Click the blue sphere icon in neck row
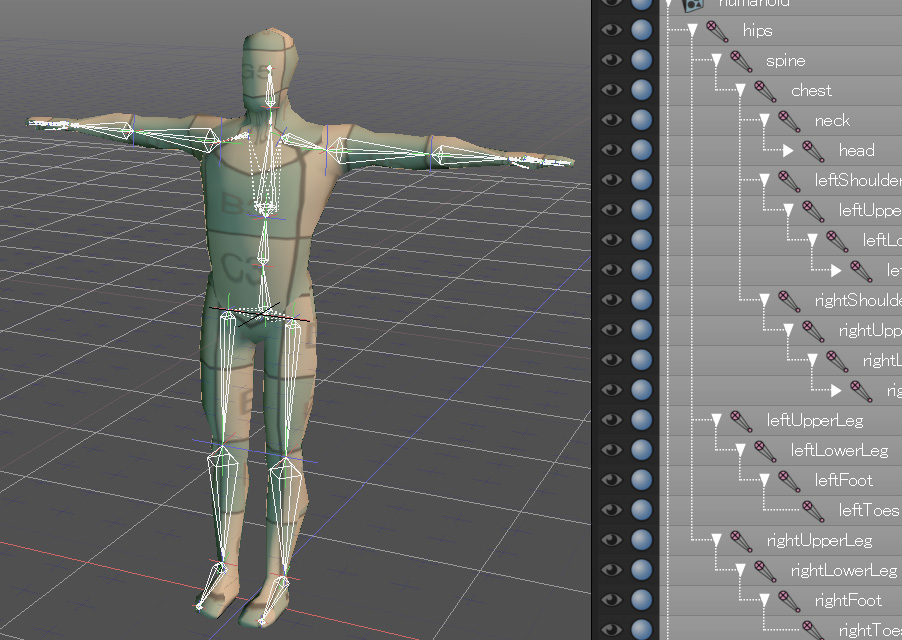 tap(641, 120)
